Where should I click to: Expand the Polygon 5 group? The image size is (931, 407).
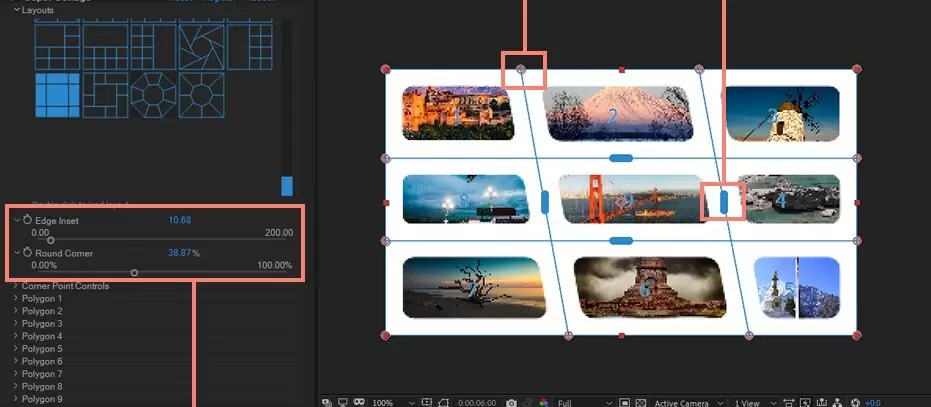tap(16, 349)
